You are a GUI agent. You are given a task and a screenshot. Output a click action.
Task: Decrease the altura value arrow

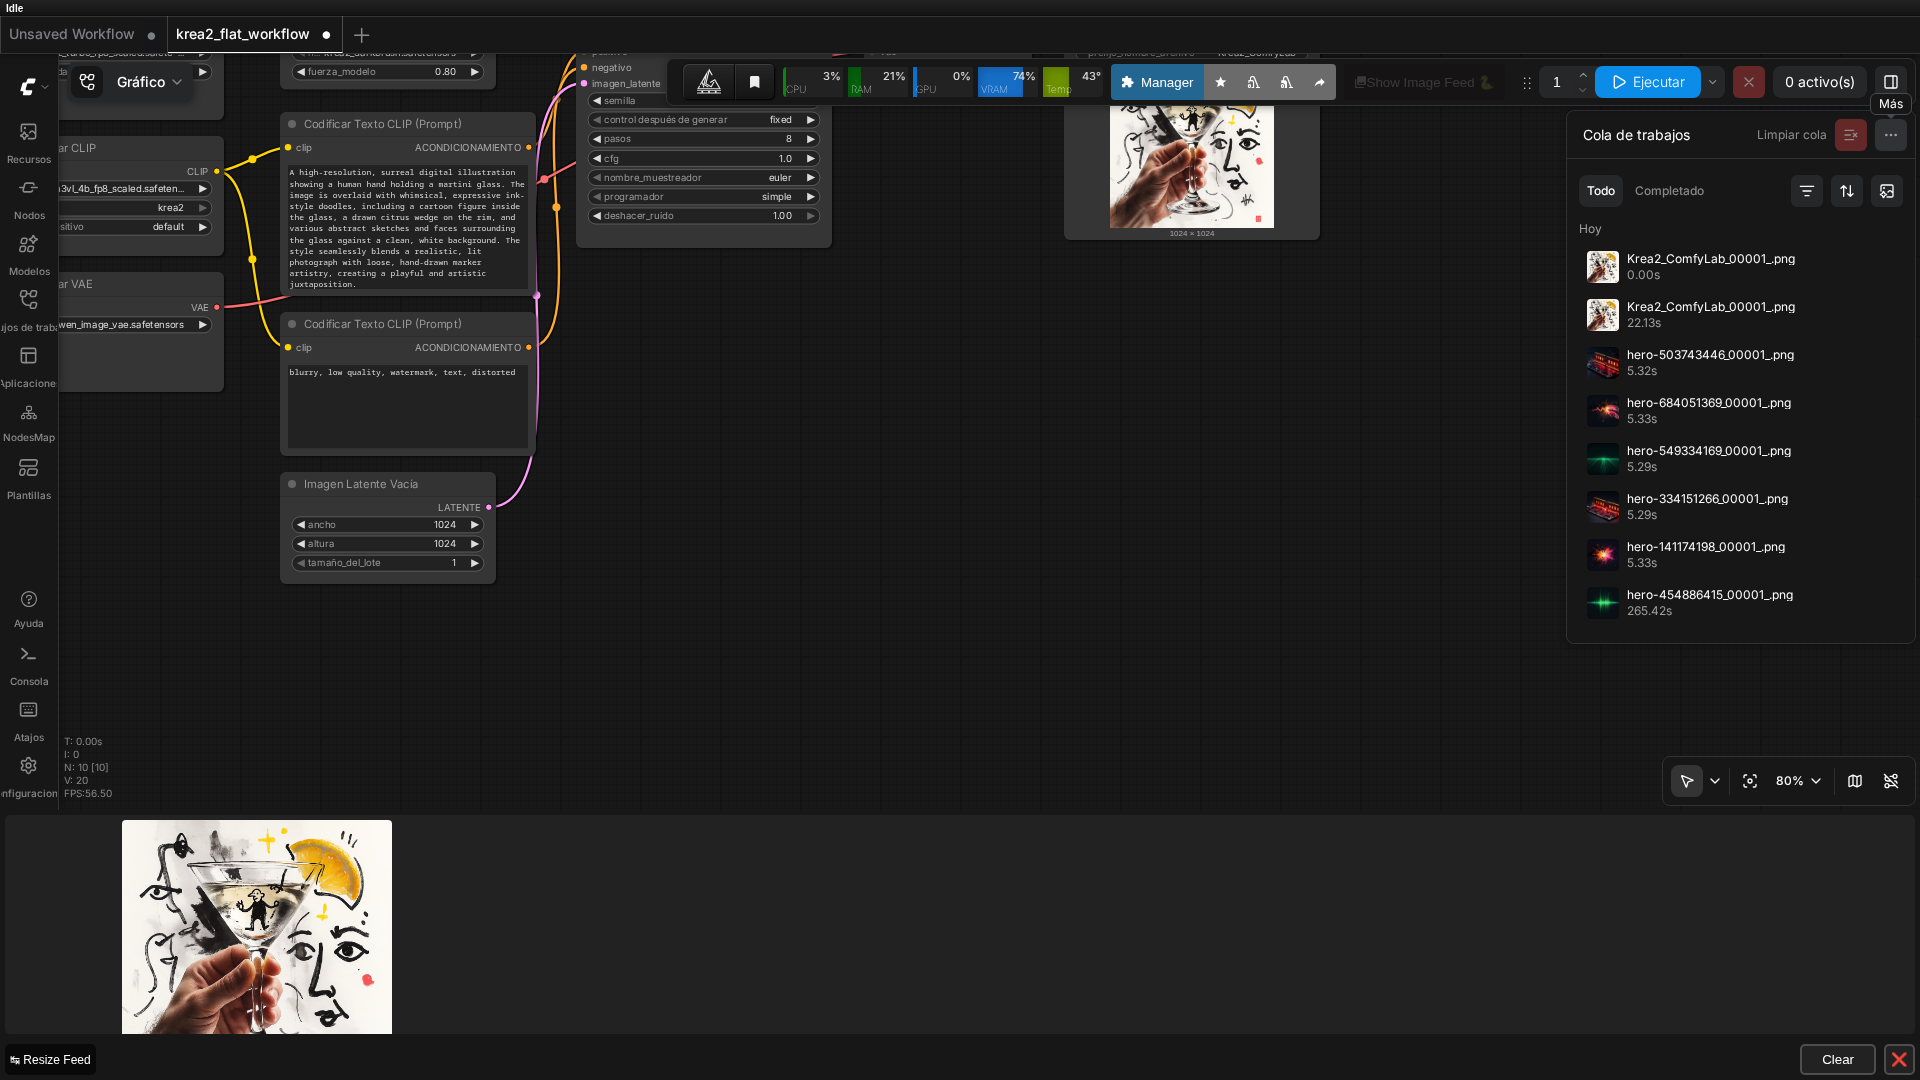coord(301,544)
